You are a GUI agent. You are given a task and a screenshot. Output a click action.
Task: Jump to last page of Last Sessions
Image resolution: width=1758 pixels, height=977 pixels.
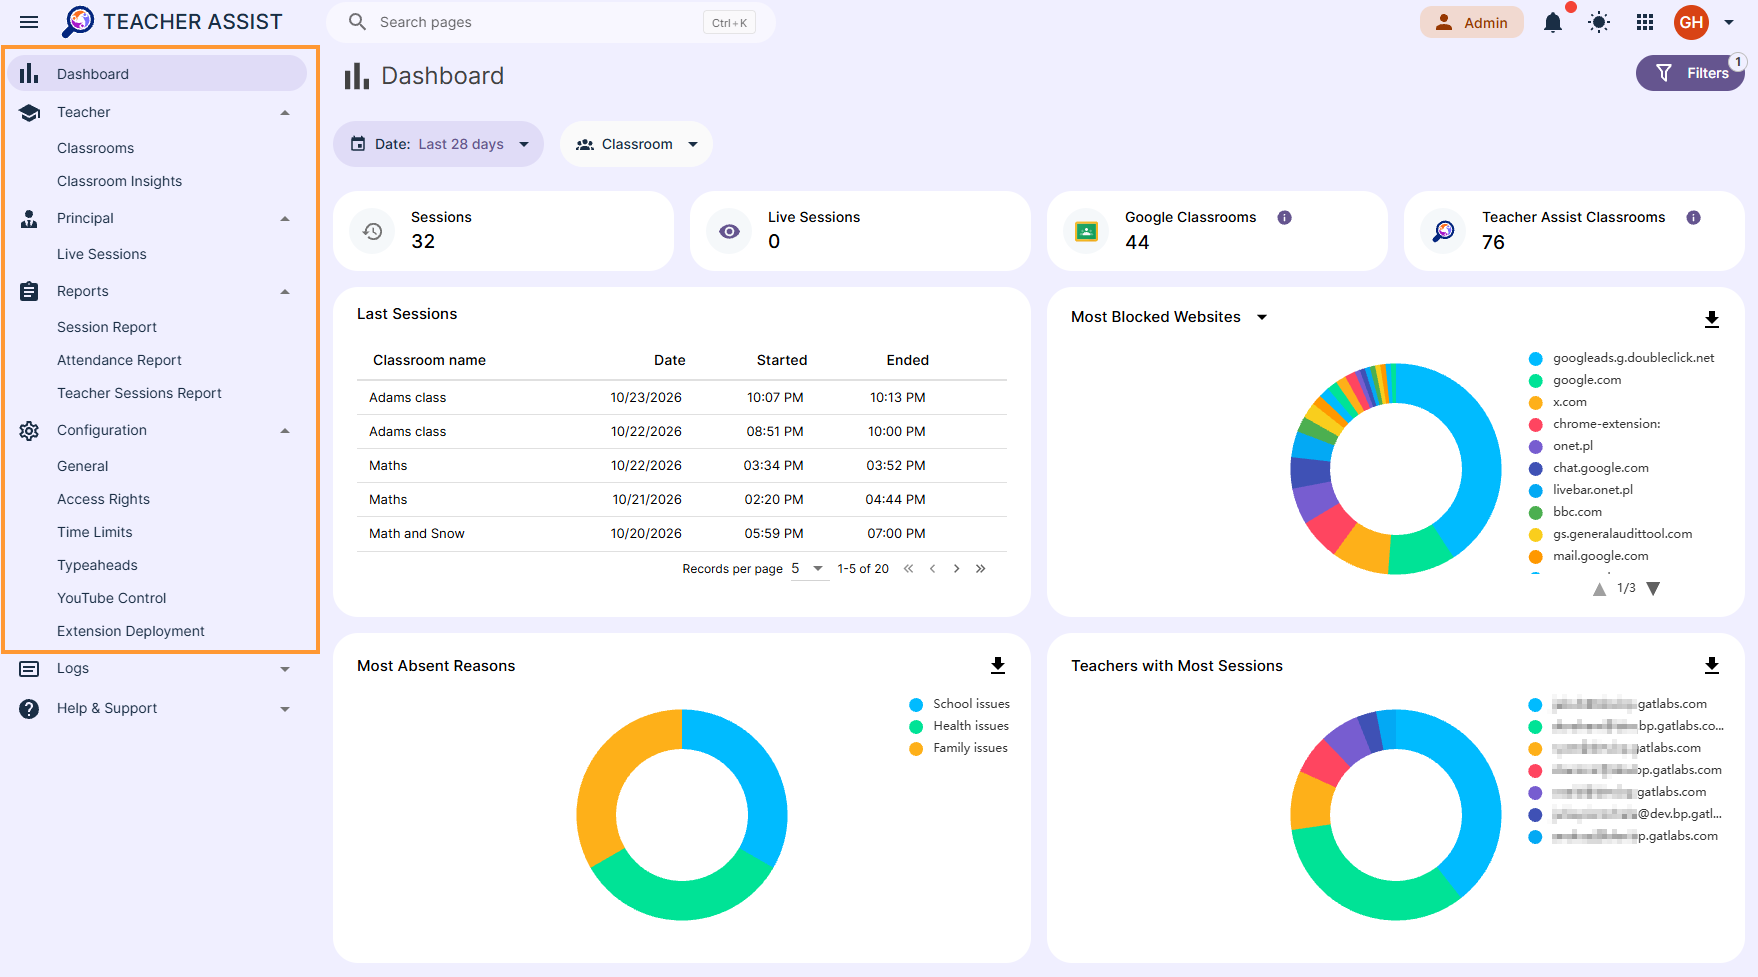980,568
